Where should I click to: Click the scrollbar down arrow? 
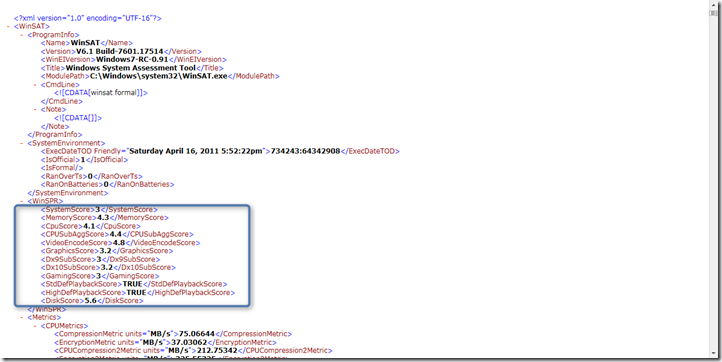click(x=714, y=354)
